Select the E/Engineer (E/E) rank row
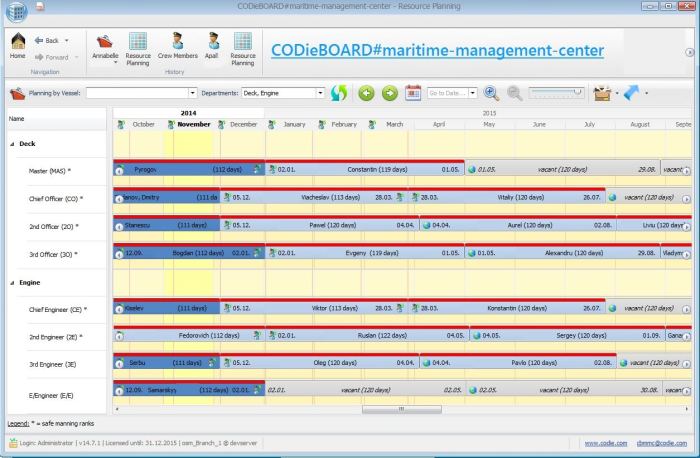 [51, 396]
